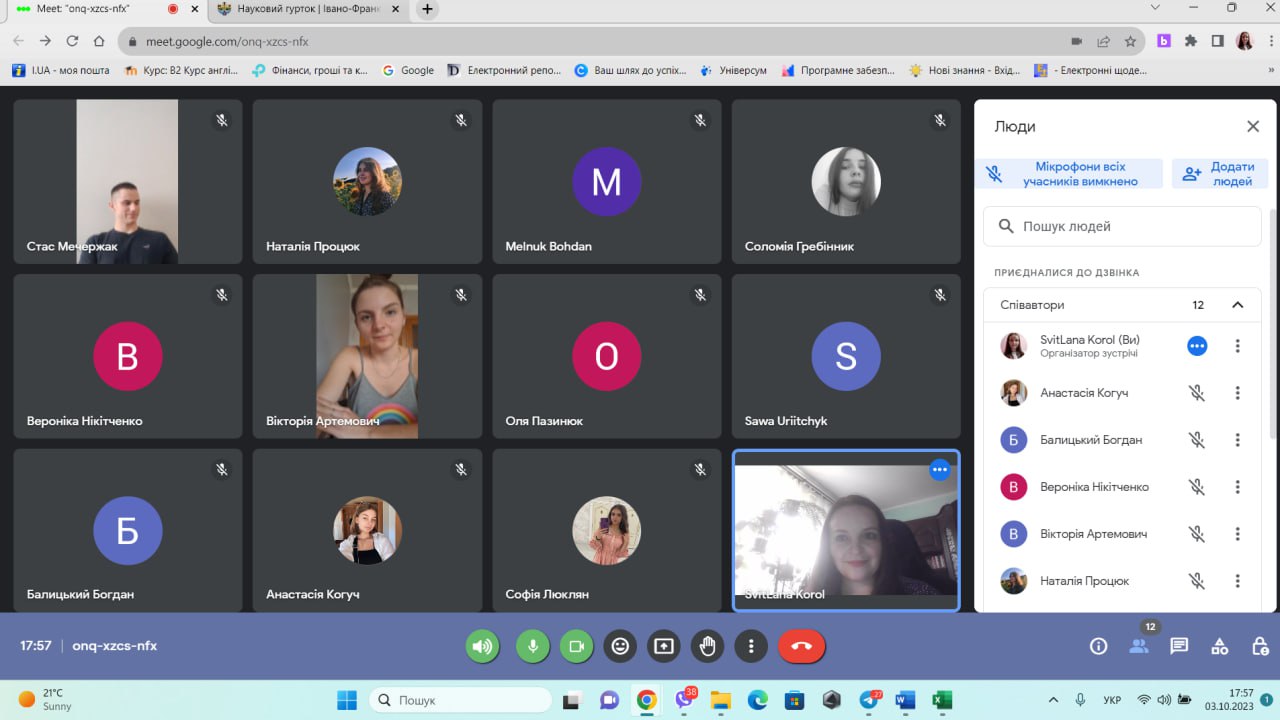Open the activities icon
This screenshot has height=720, width=1280.
1219,646
